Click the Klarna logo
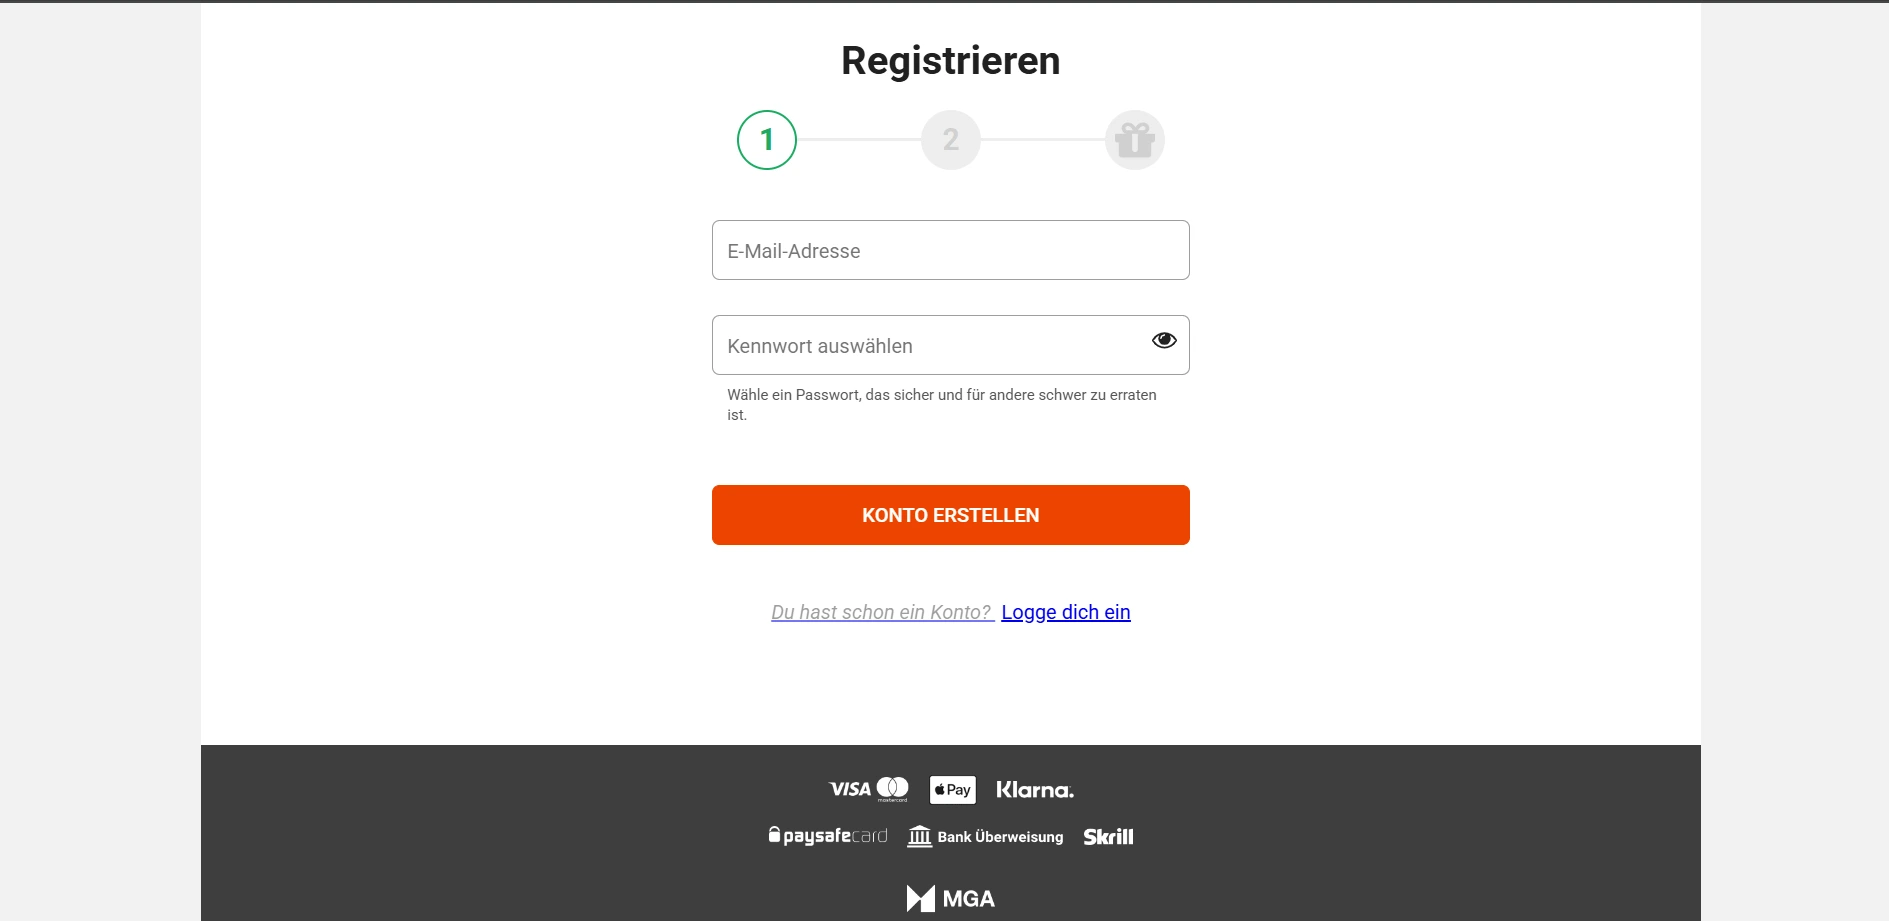The width and height of the screenshot is (1889, 921). click(x=1035, y=790)
